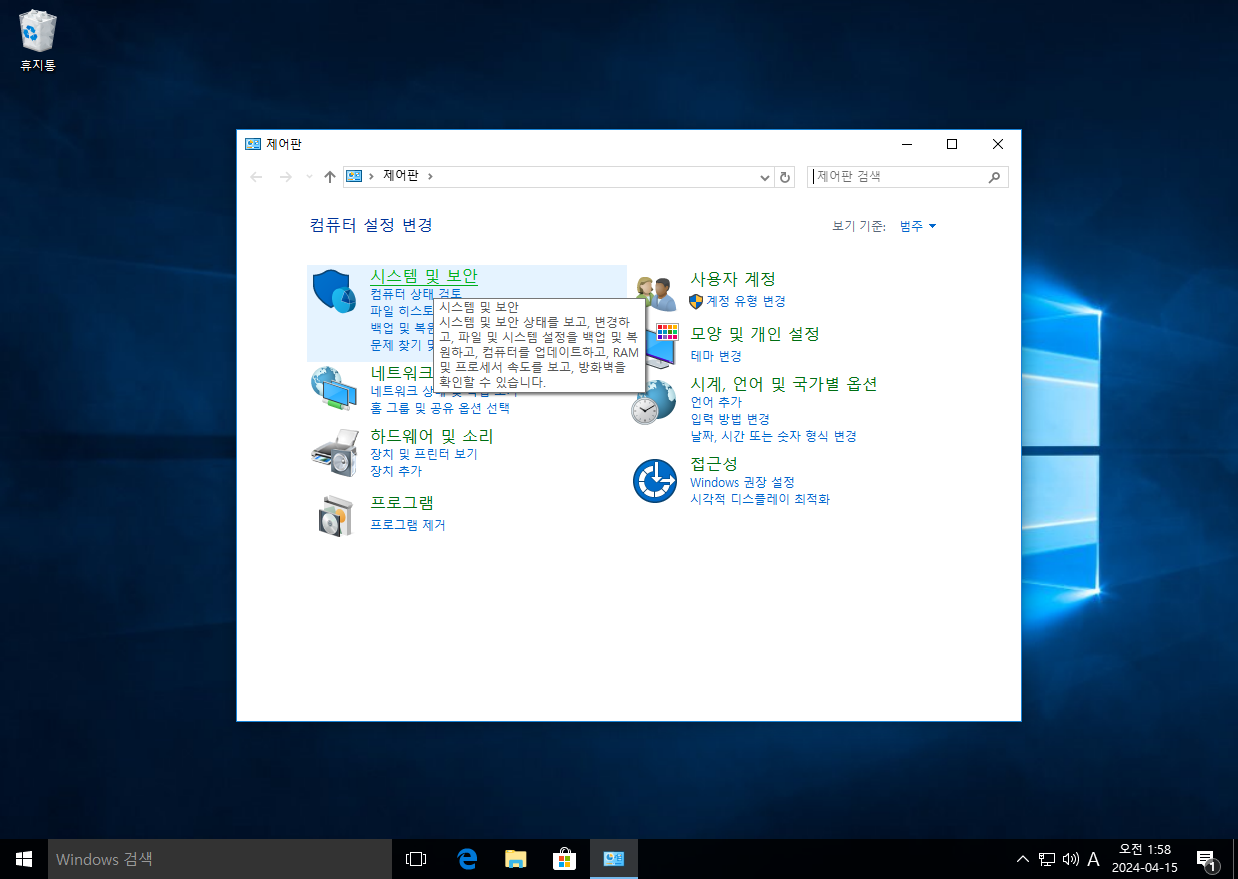Refresh the Control Panel address bar
The height and width of the screenshot is (879, 1238).
click(x=785, y=177)
